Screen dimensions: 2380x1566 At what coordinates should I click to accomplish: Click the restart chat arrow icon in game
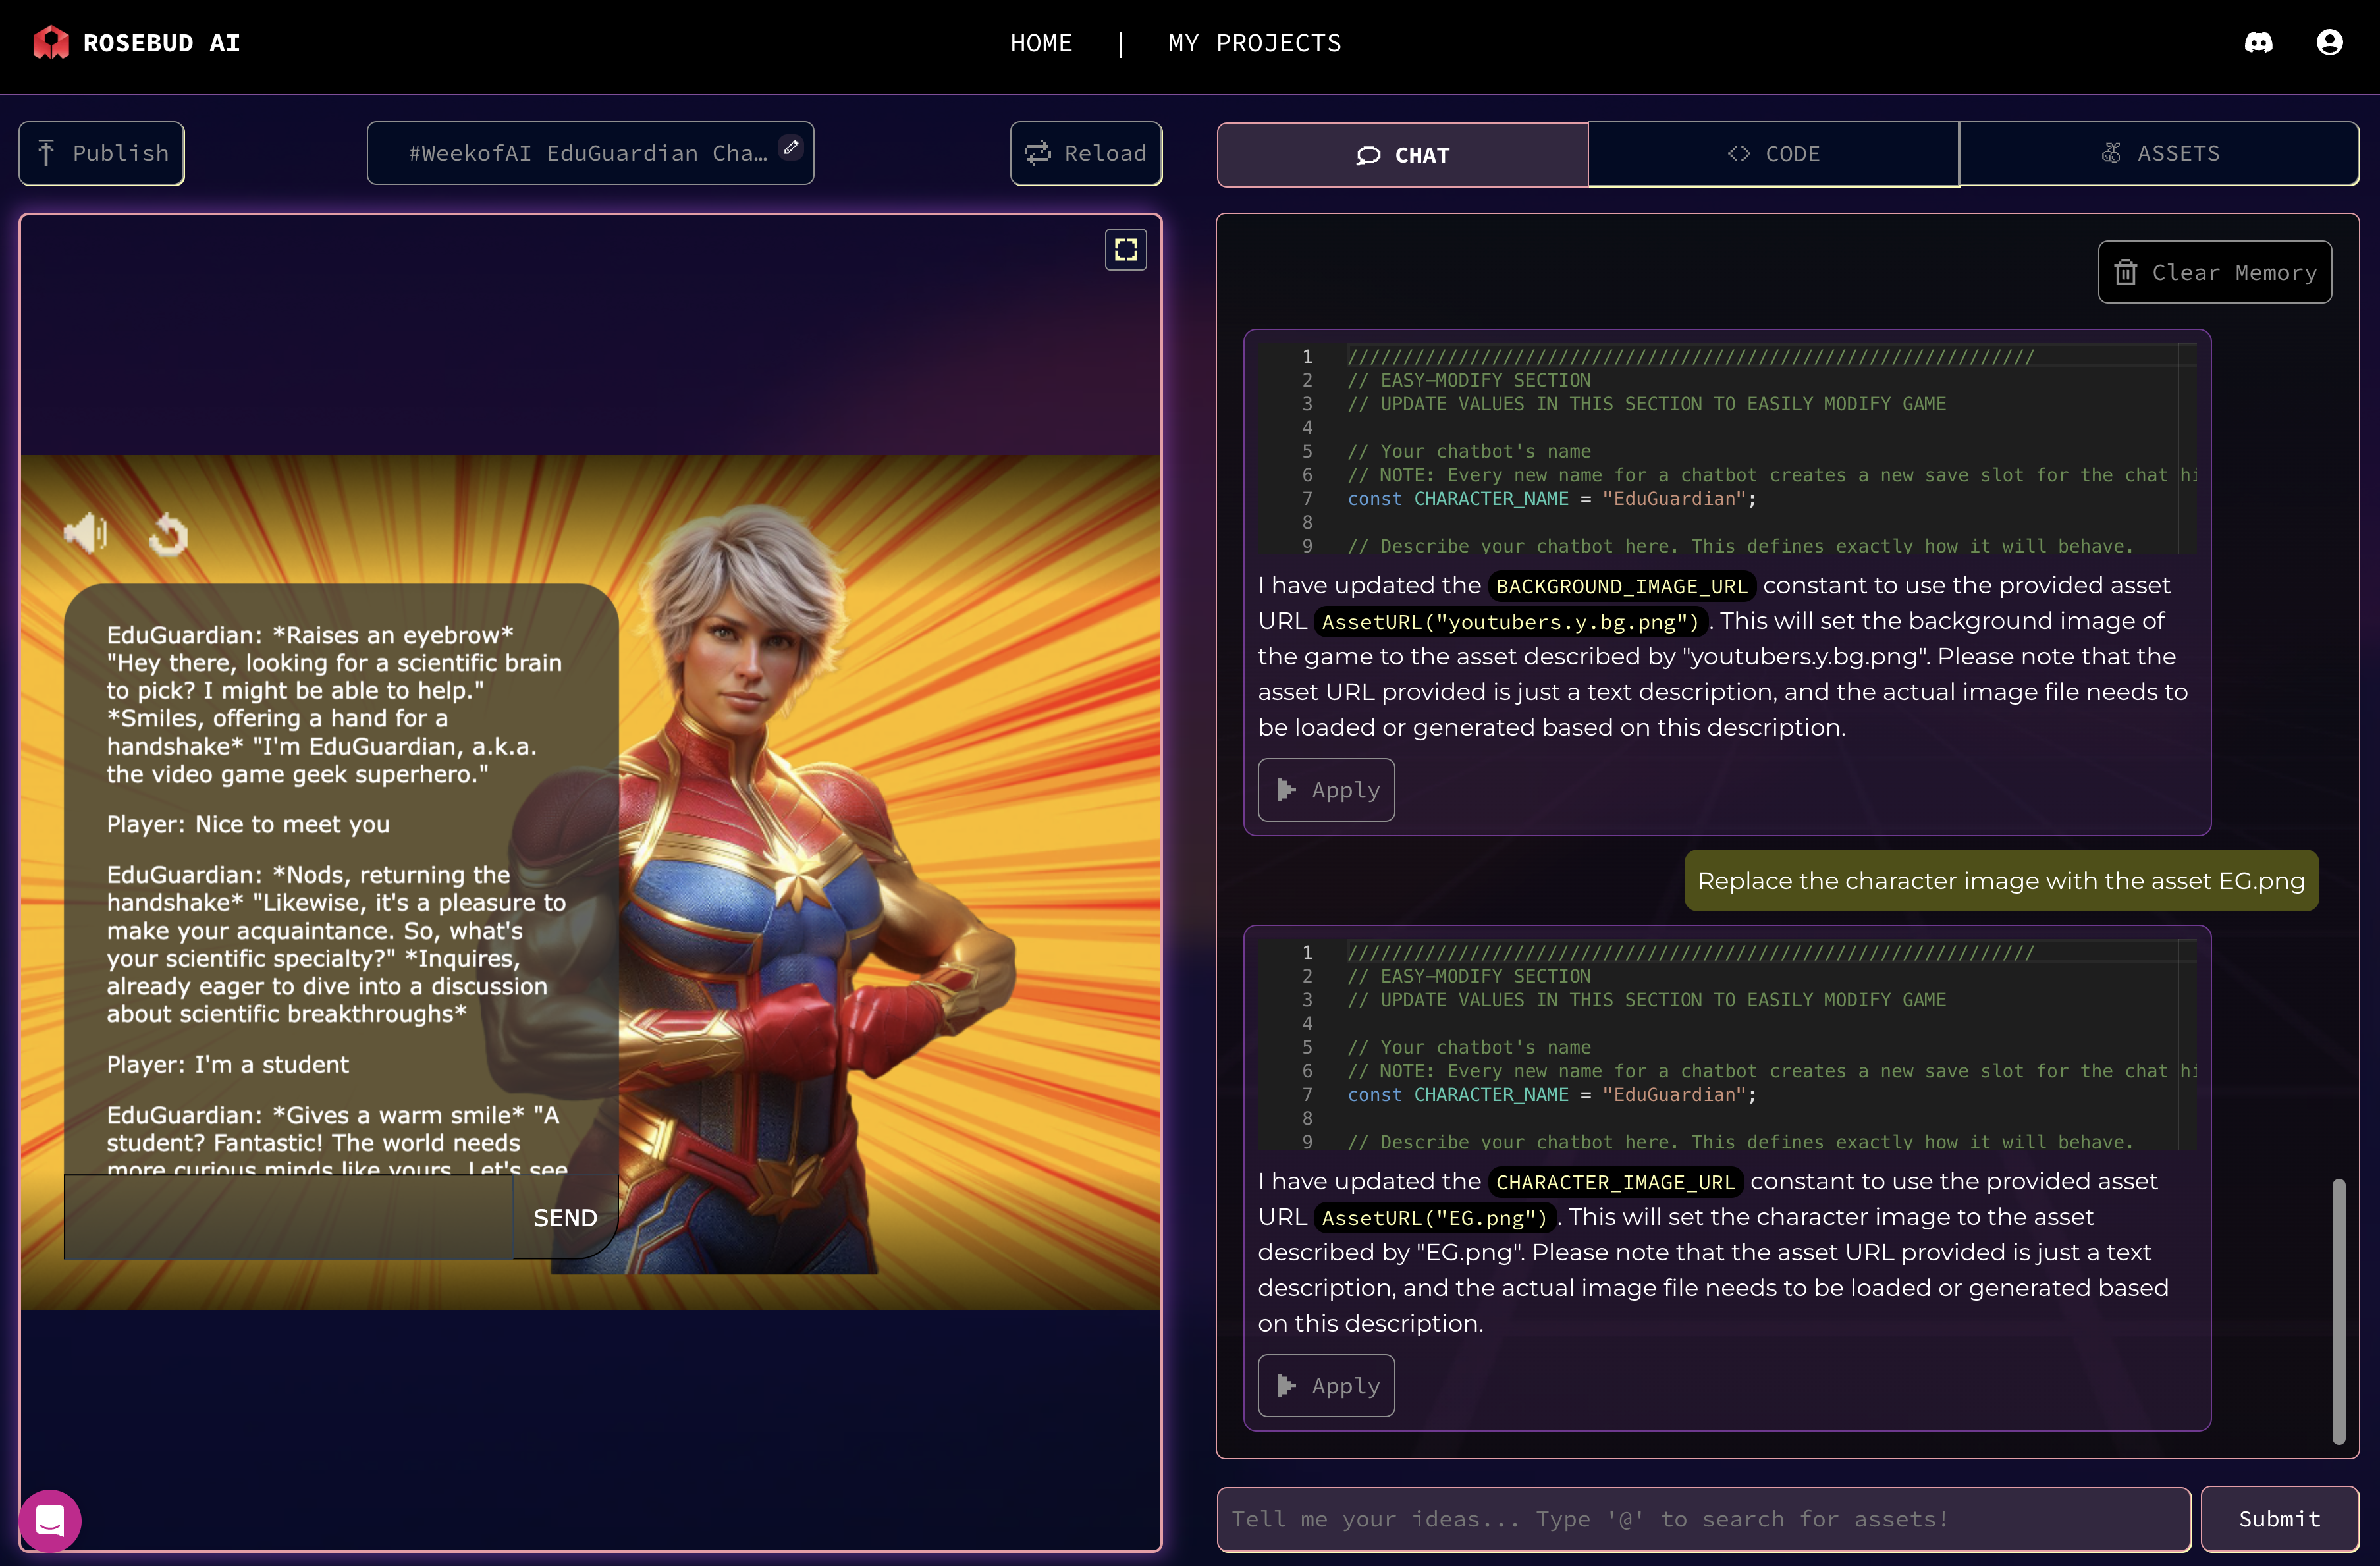pos(168,534)
